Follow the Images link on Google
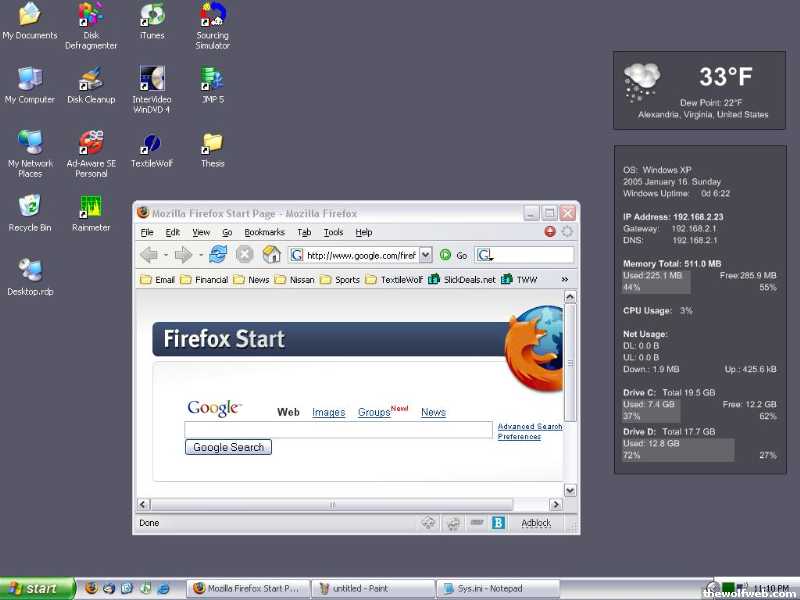 coord(328,412)
